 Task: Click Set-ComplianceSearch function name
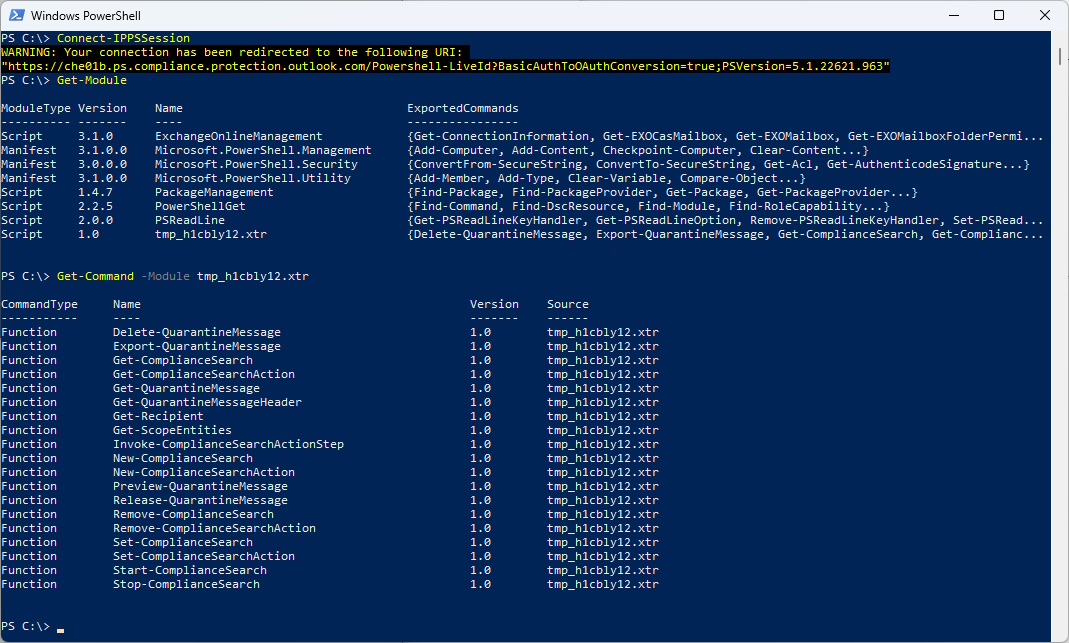183,542
